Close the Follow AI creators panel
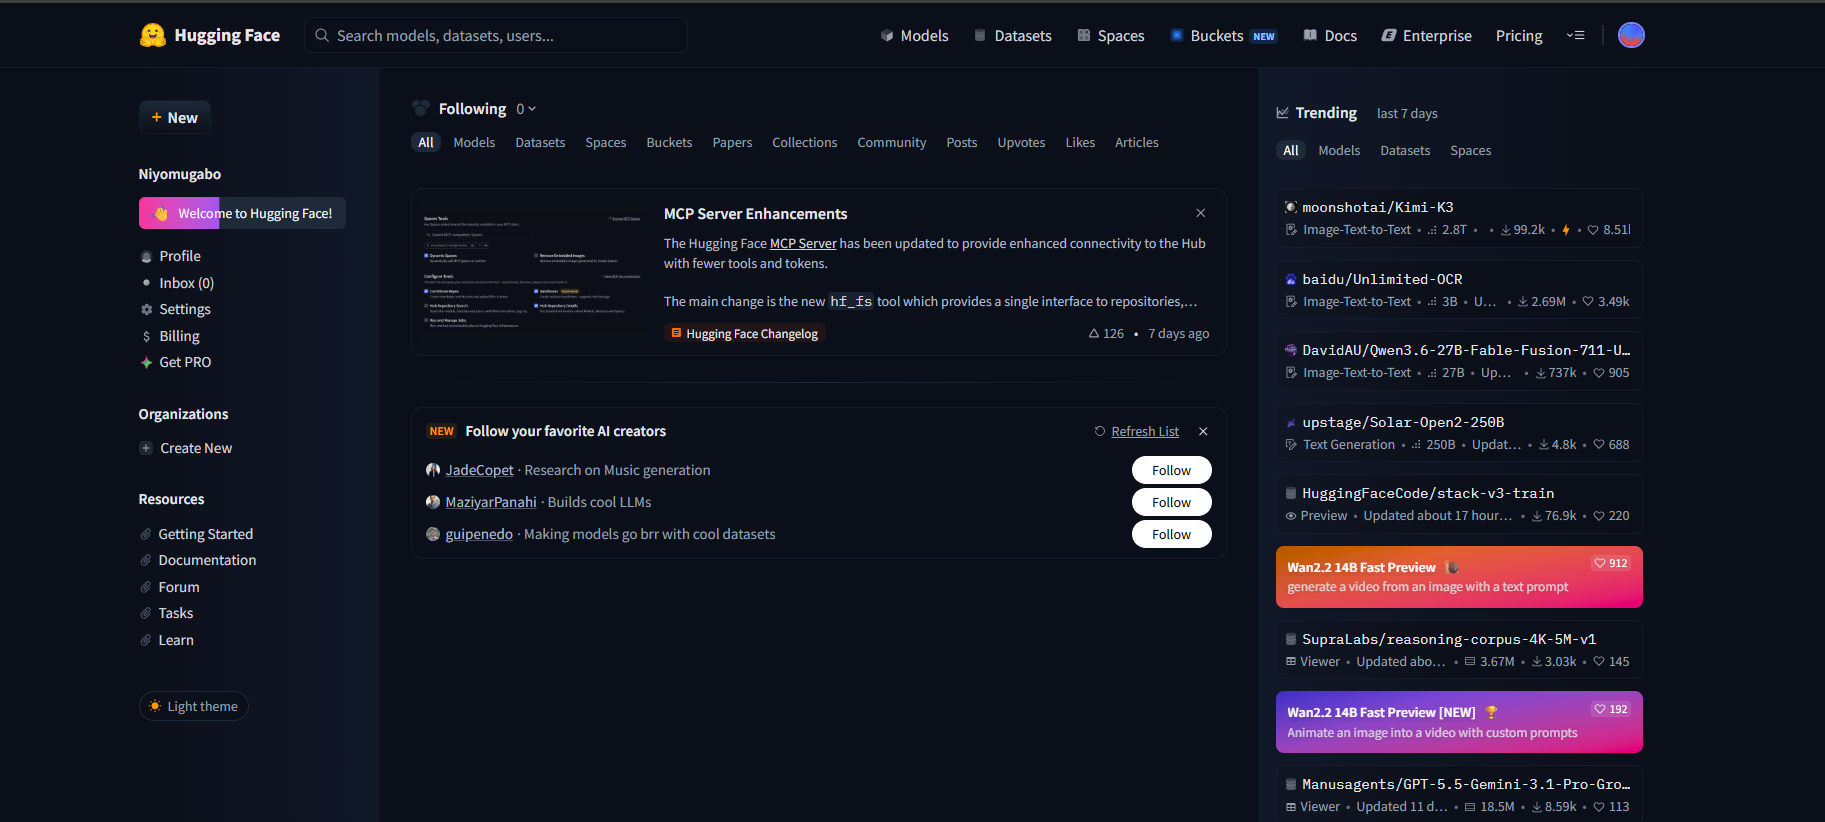This screenshot has width=1825, height=822. click(x=1203, y=432)
